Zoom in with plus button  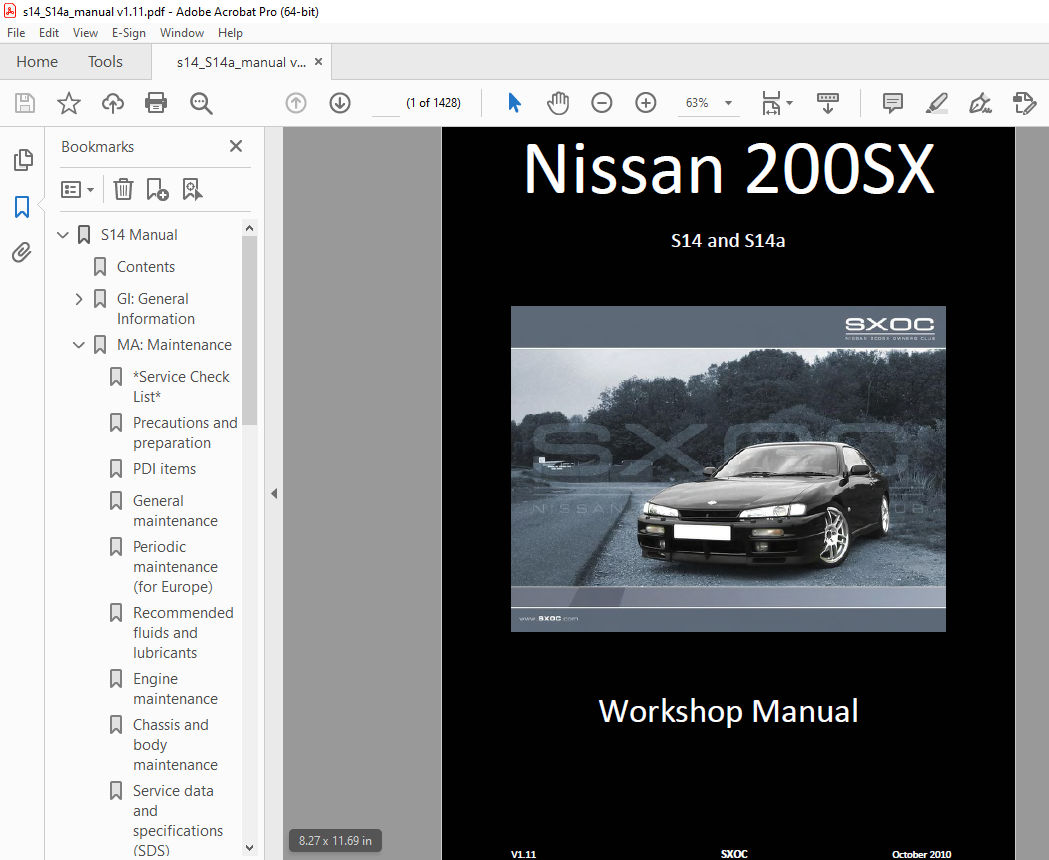(646, 103)
